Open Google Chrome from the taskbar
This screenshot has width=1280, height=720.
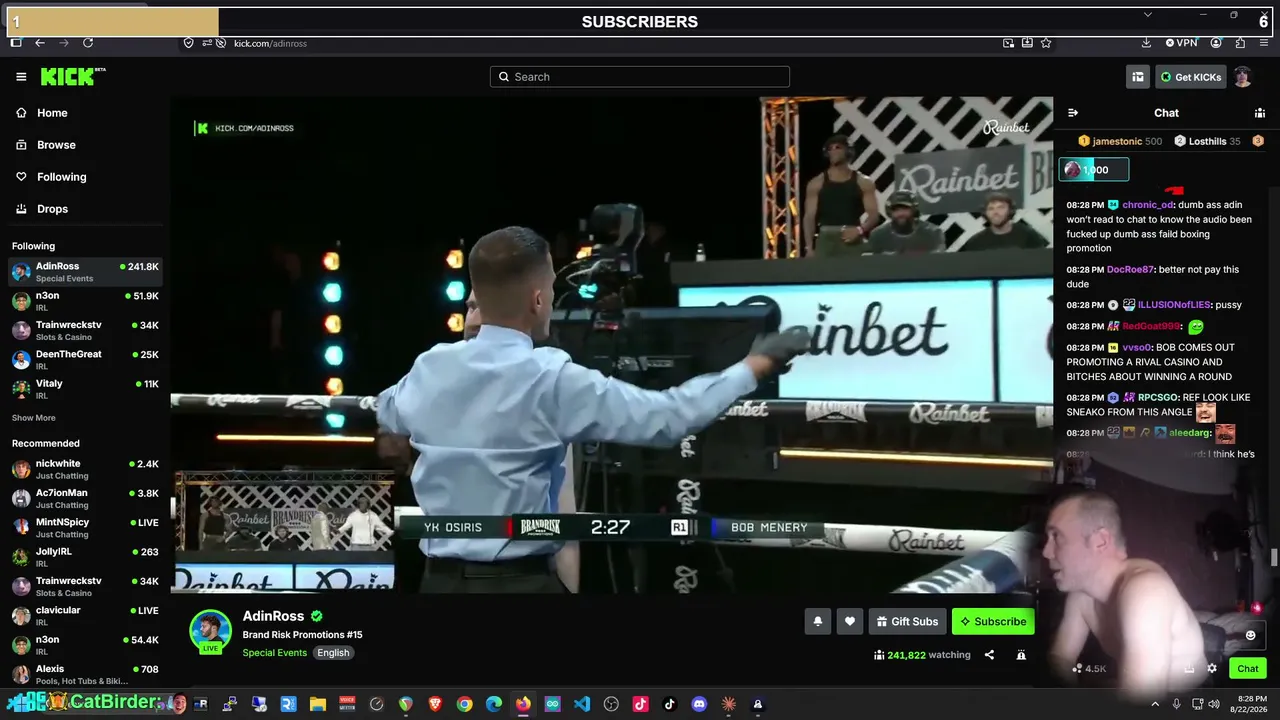coord(464,704)
